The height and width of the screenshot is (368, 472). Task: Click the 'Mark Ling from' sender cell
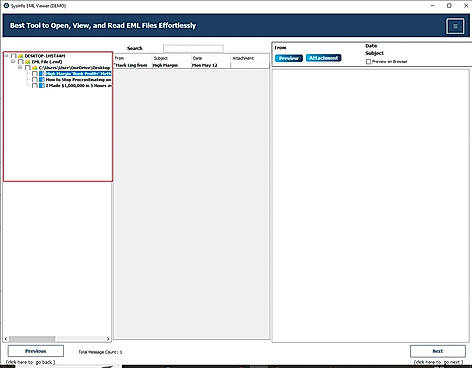[133, 65]
